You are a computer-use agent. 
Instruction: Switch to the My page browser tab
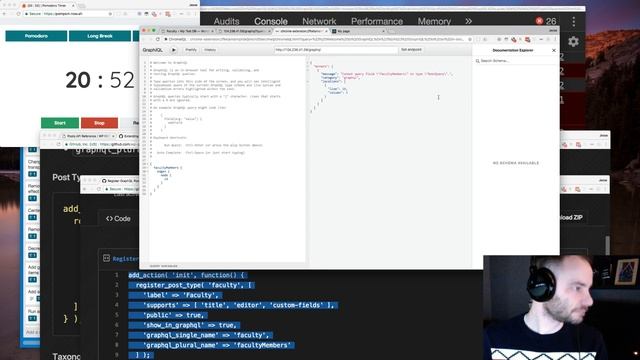click(x=358, y=31)
